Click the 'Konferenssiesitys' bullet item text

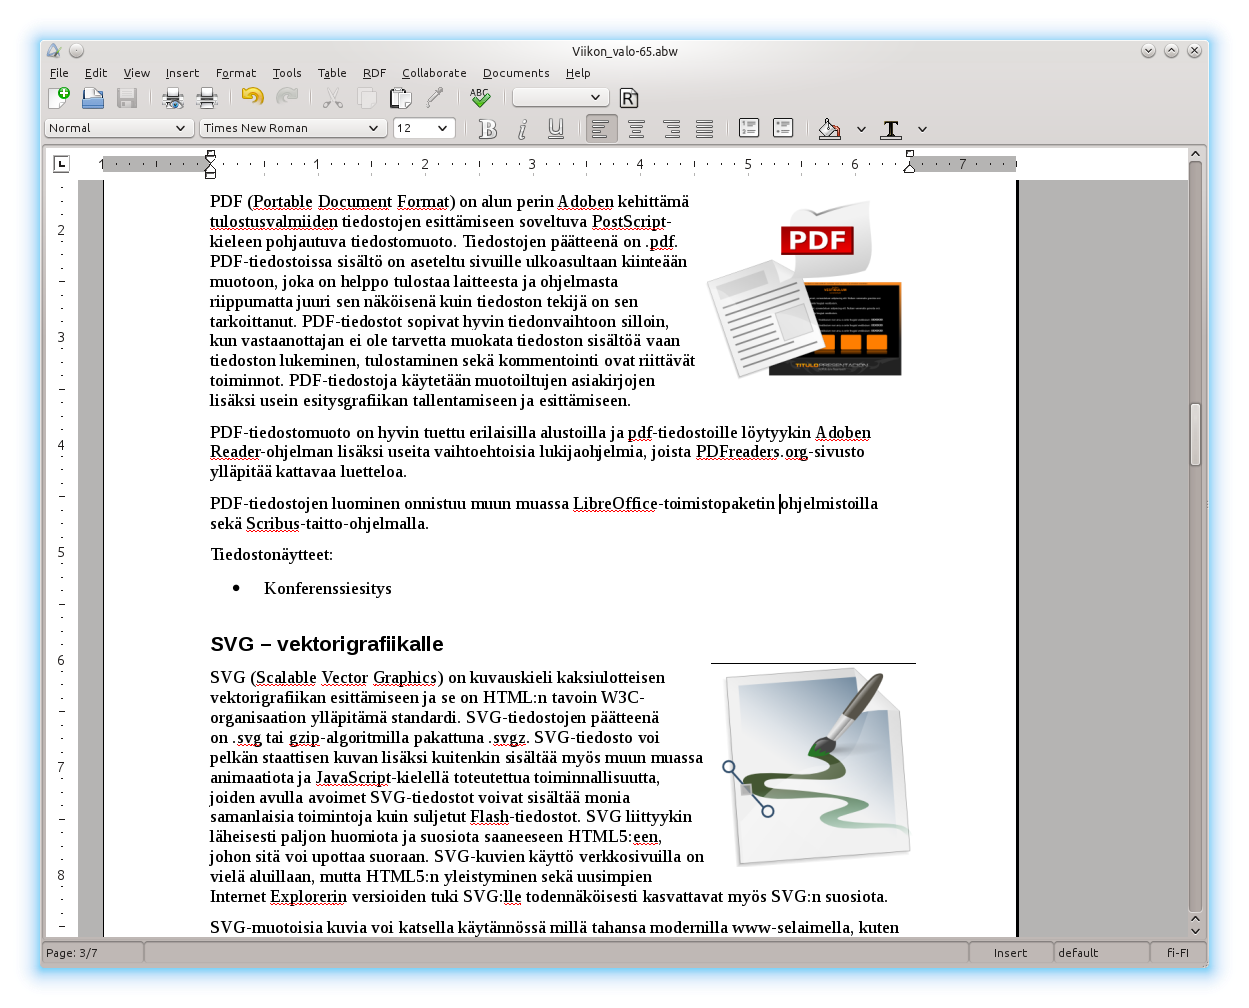(327, 588)
